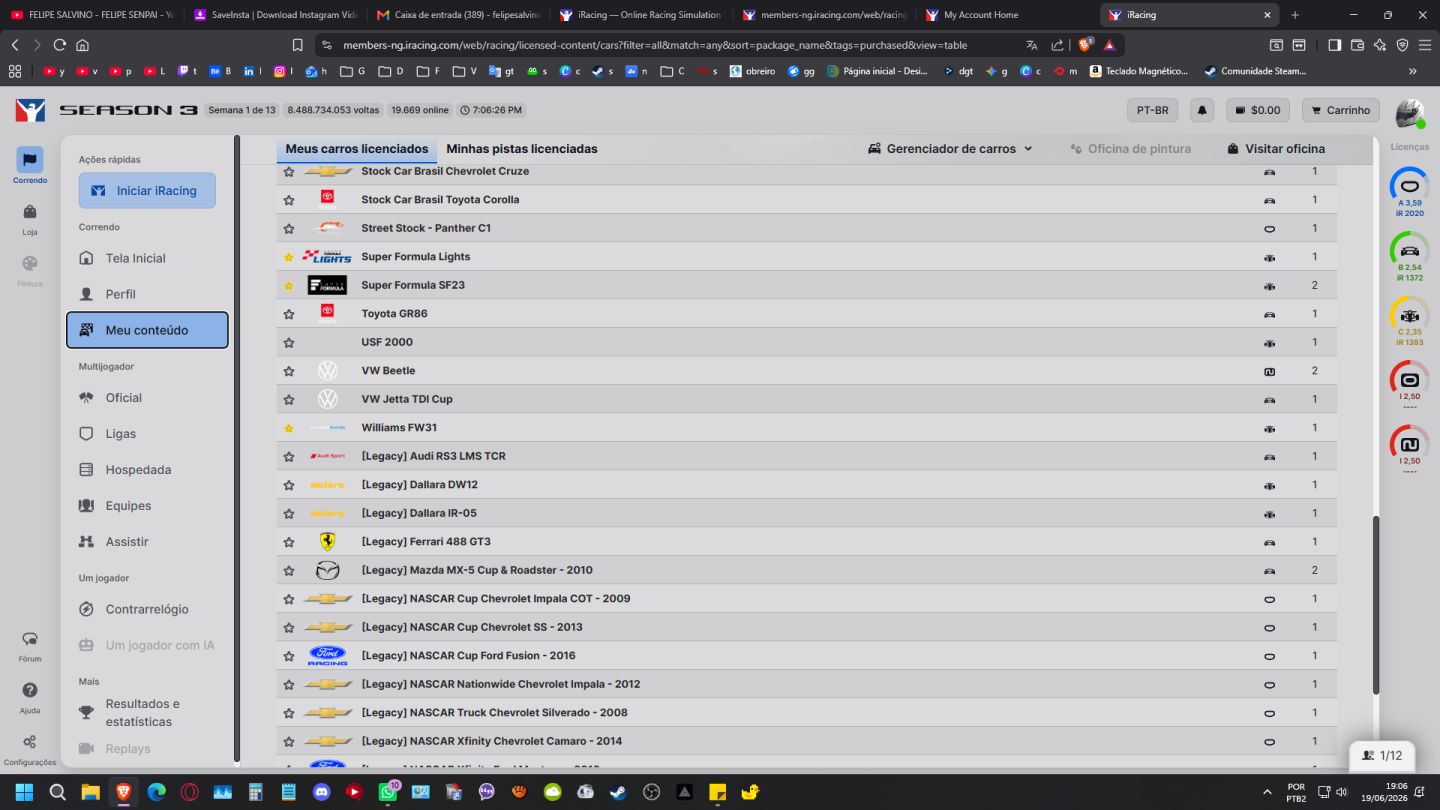This screenshot has height=810, width=1440.
Task: Open the Fórum icon in the sidebar
Action: coord(30,645)
